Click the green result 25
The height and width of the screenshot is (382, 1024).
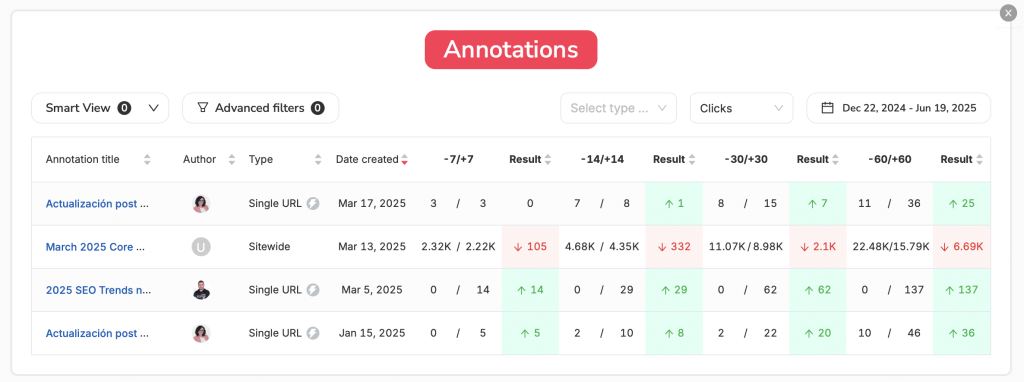[x=961, y=204]
